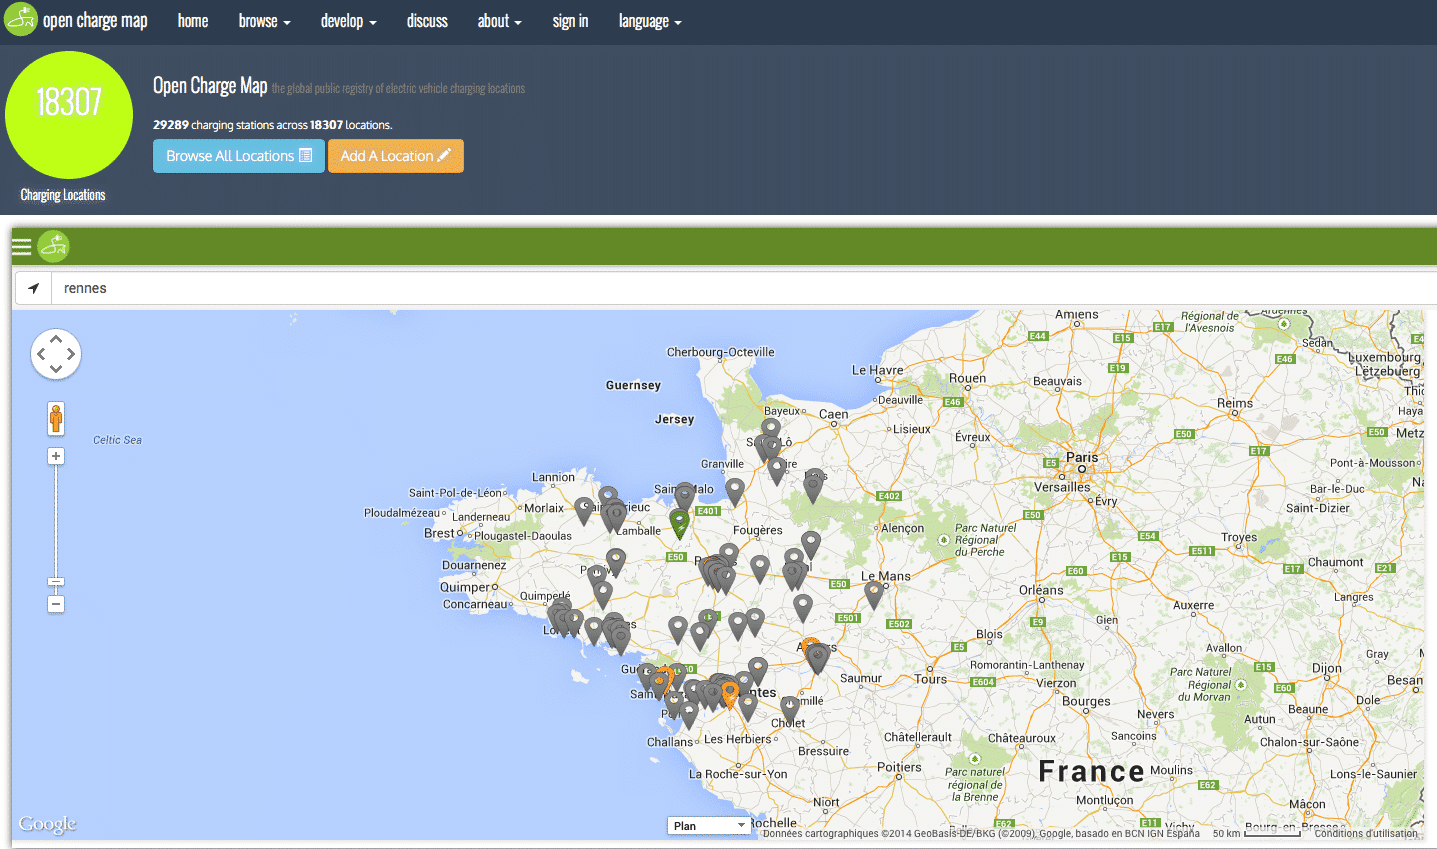Click the gray marker near Morlaix

tap(584, 510)
